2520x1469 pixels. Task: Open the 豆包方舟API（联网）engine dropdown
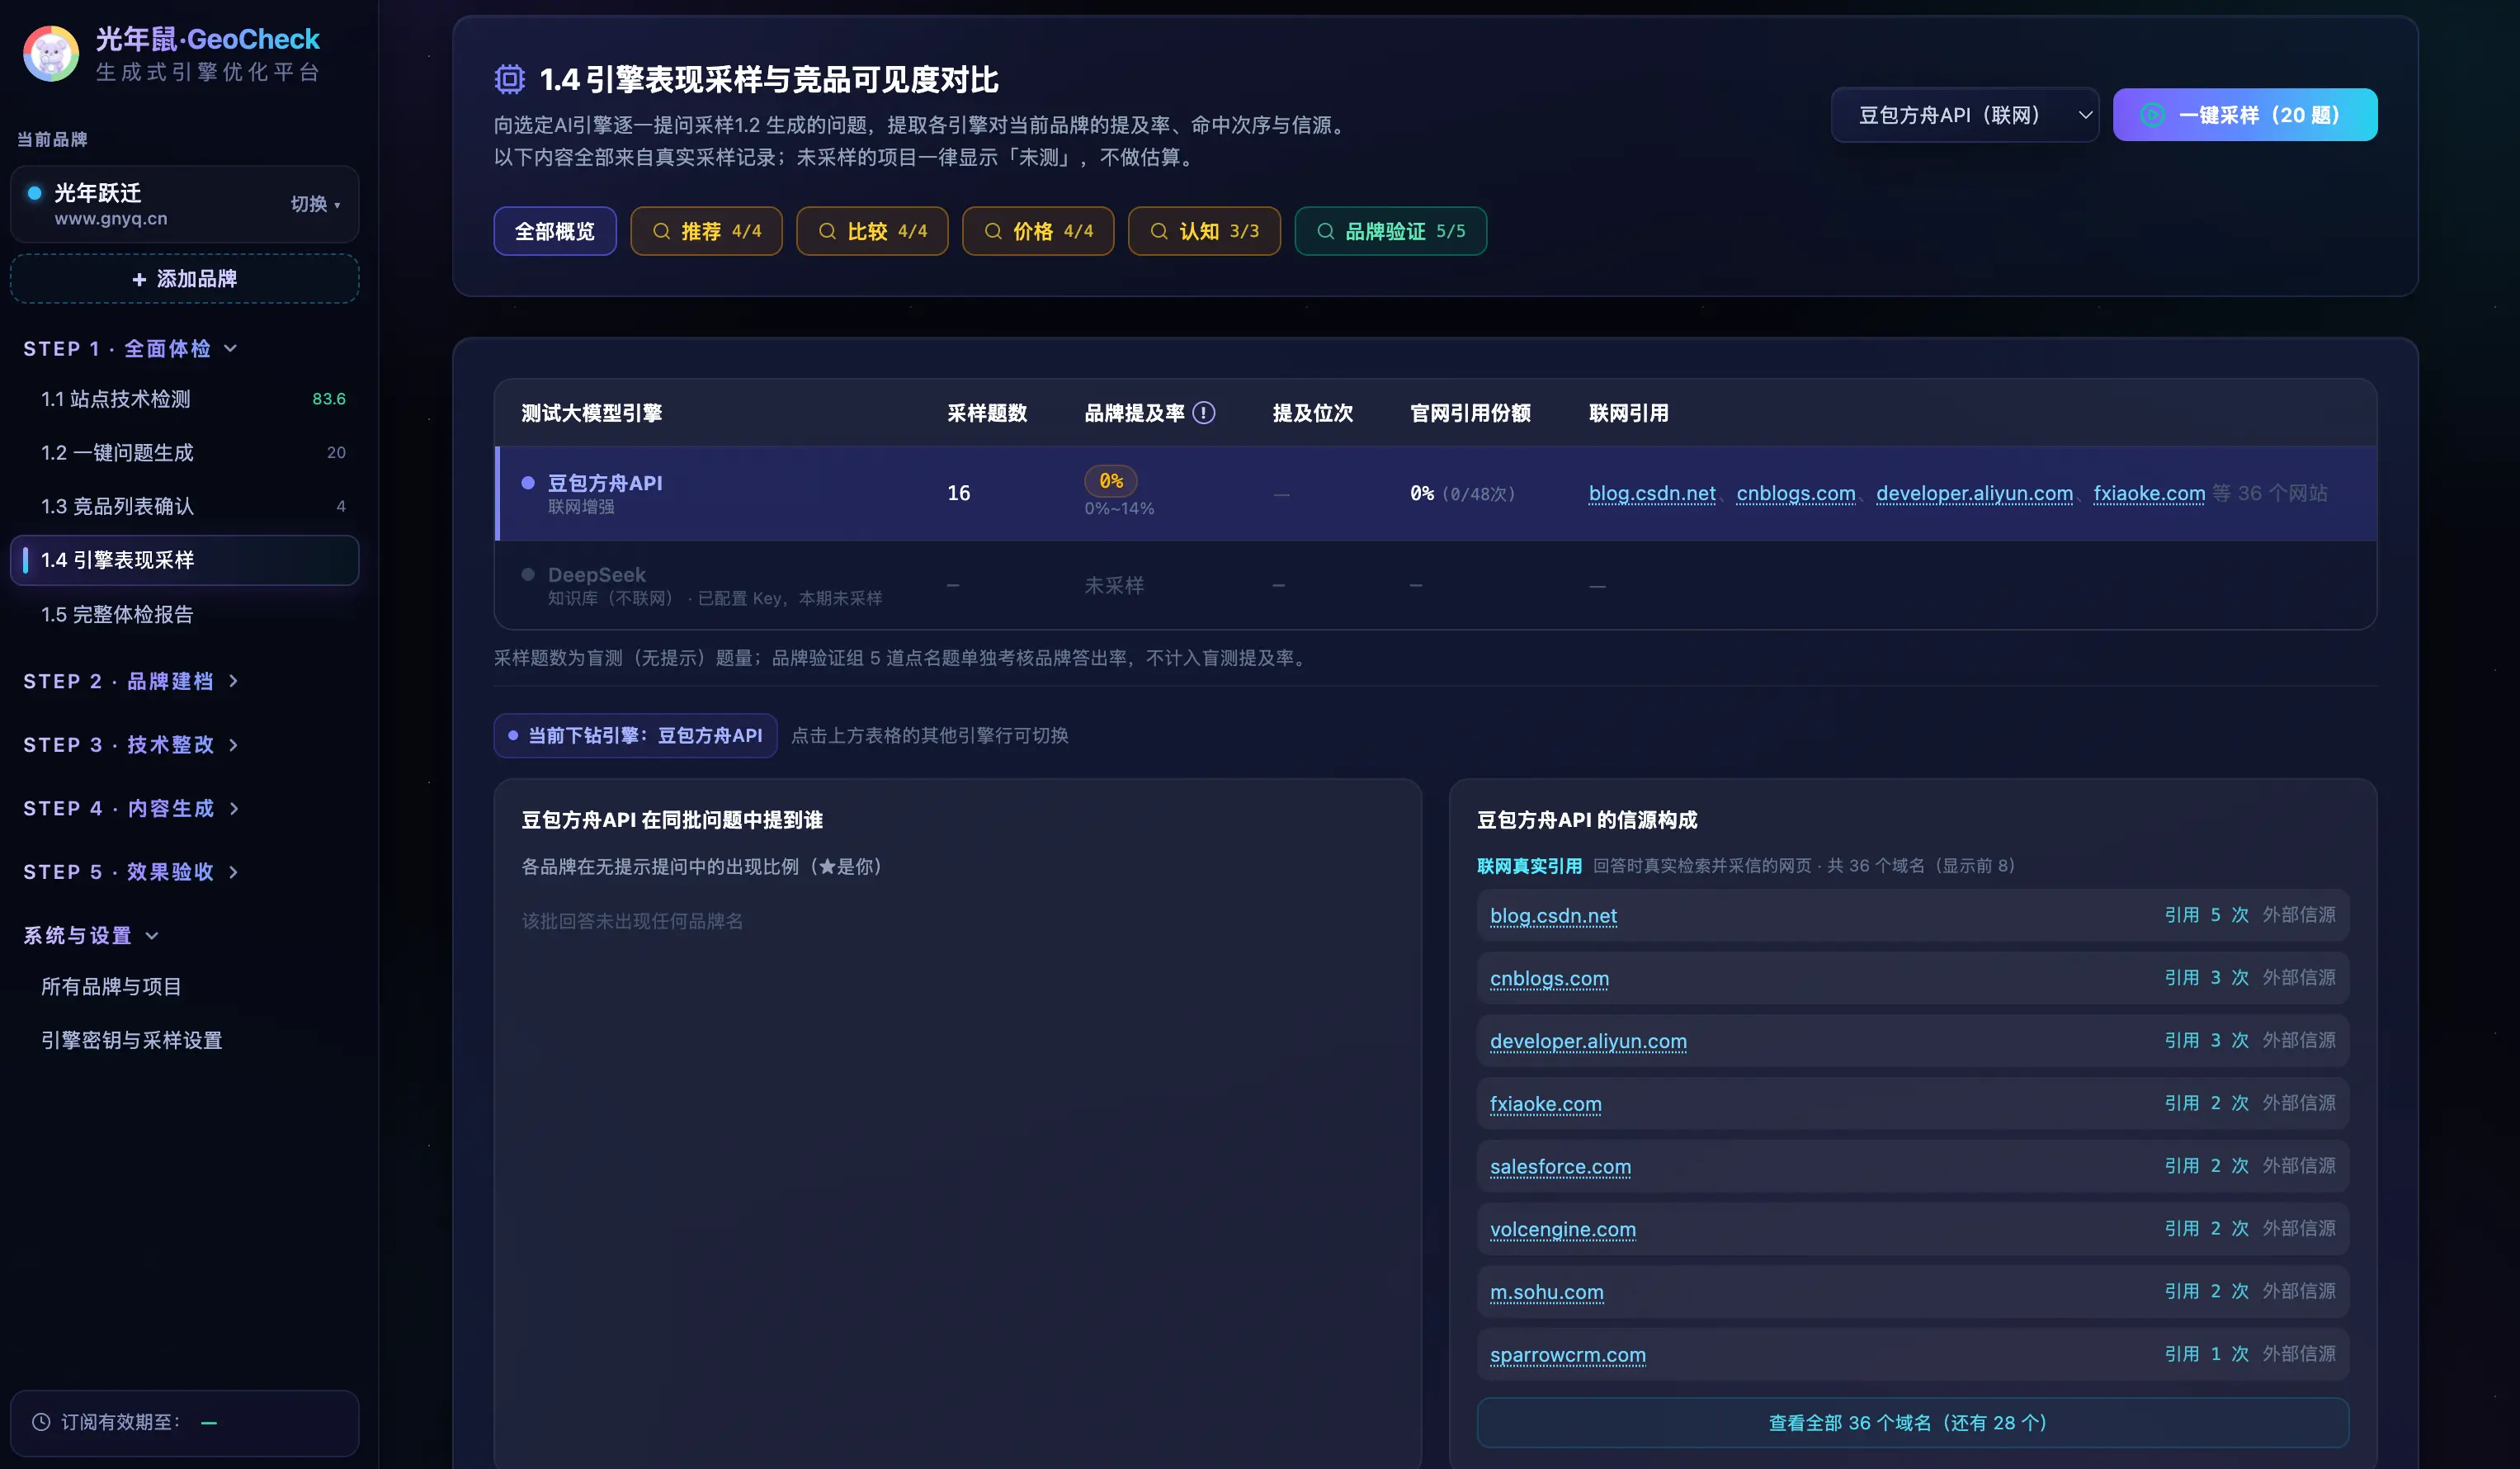[1964, 115]
